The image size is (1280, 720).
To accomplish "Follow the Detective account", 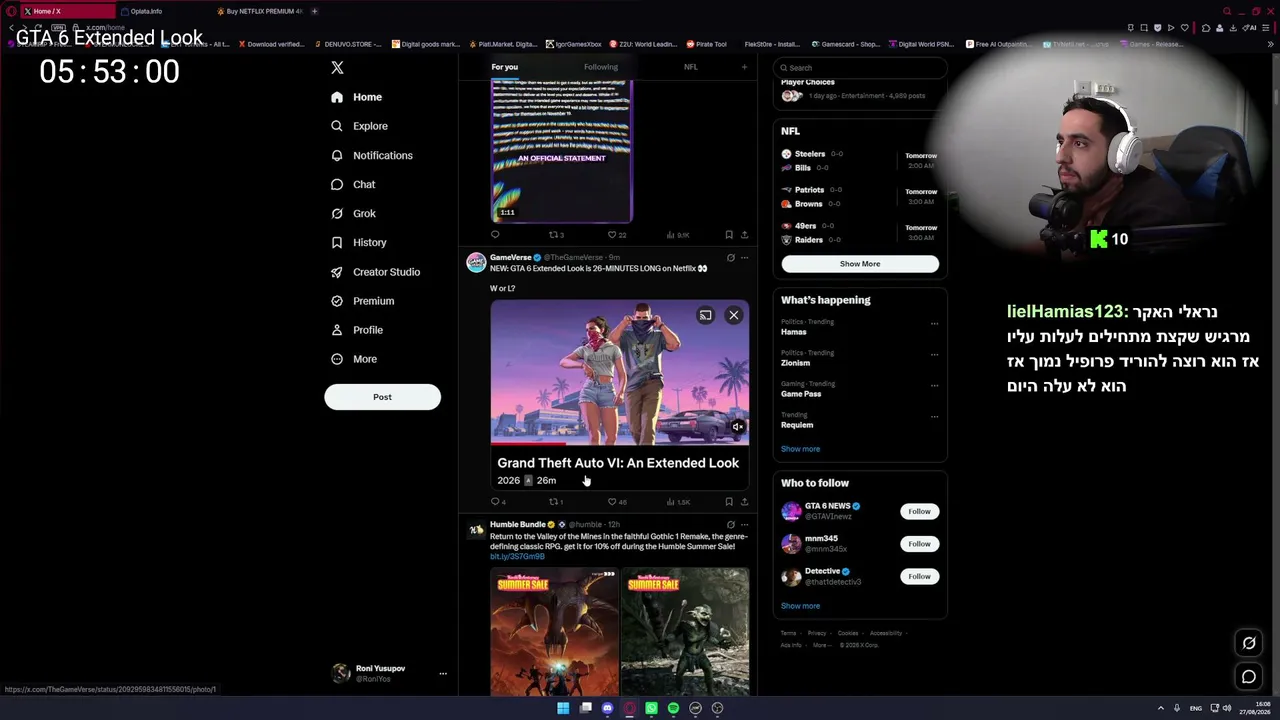I will pyautogui.click(x=919, y=576).
